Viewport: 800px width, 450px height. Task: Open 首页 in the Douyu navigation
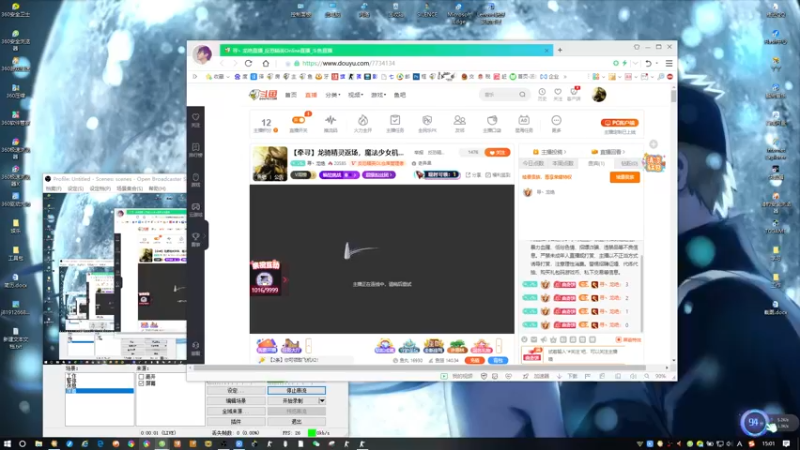291,95
